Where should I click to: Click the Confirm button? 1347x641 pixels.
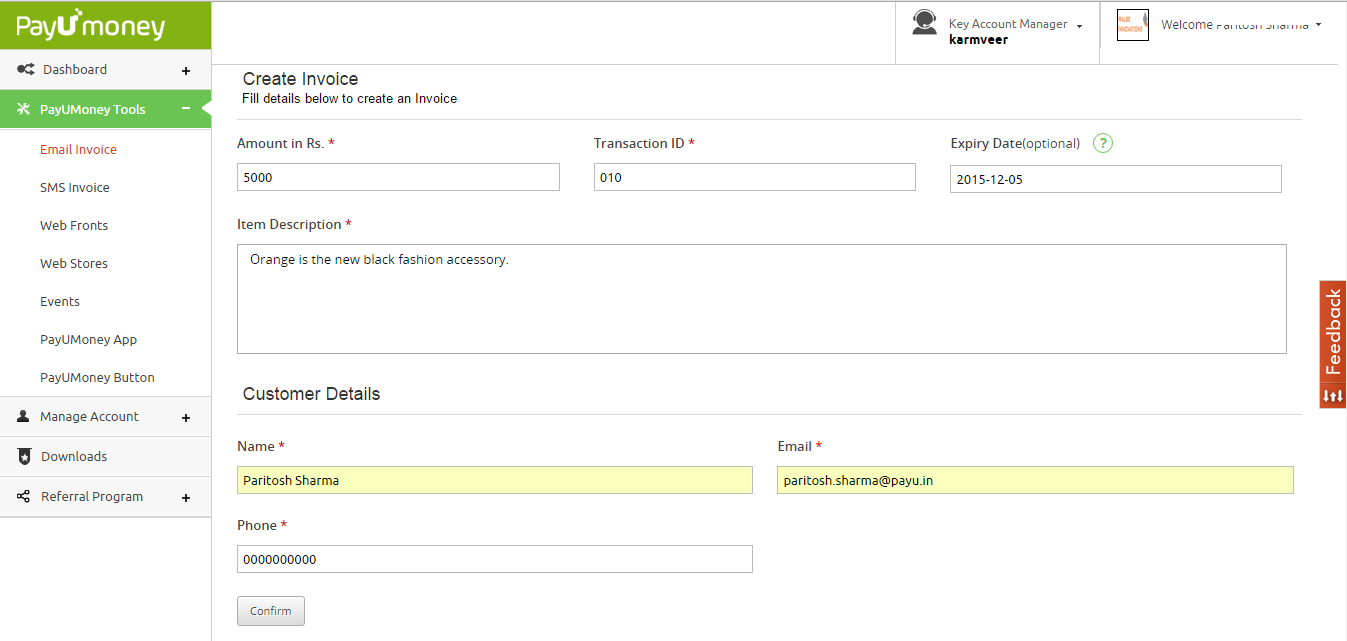click(x=271, y=611)
